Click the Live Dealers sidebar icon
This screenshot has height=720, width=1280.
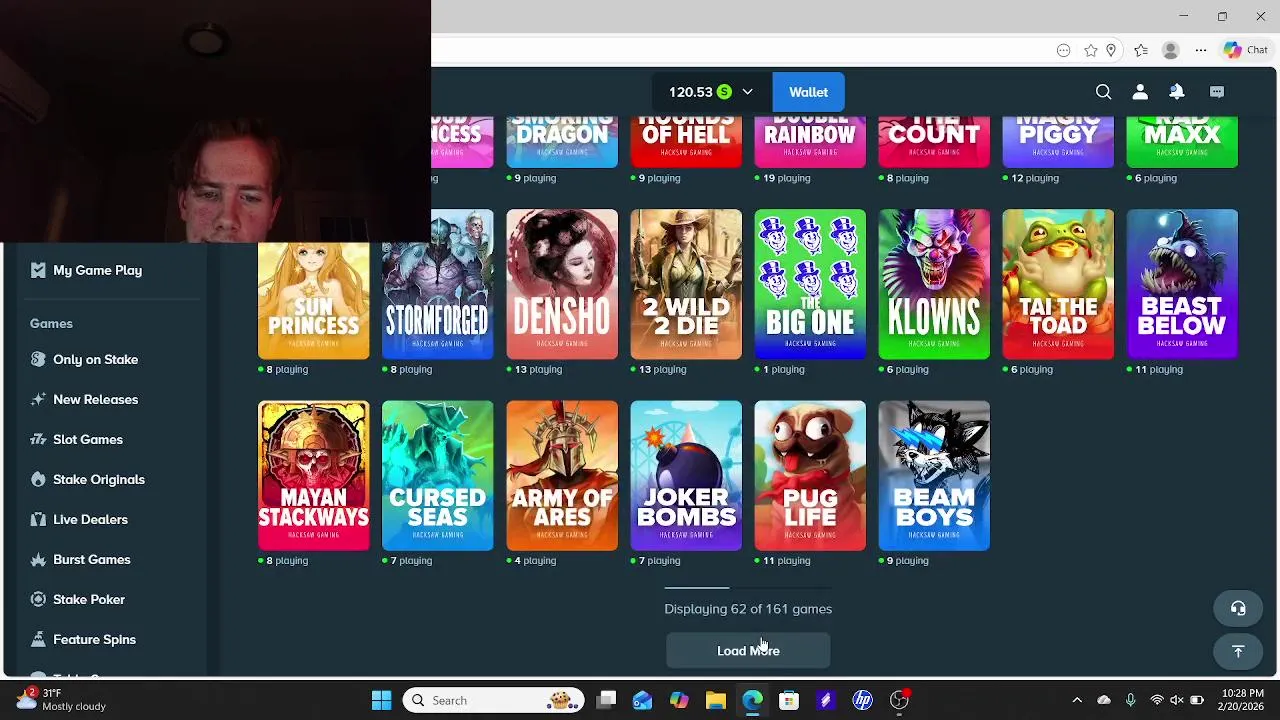(x=38, y=519)
